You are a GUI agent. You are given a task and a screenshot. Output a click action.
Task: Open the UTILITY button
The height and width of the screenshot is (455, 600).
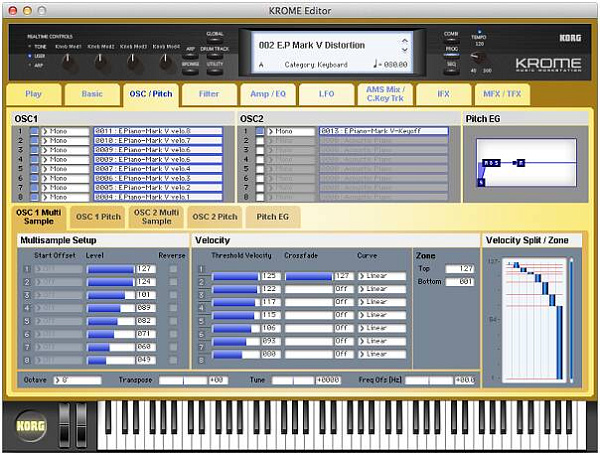pos(215,70)
